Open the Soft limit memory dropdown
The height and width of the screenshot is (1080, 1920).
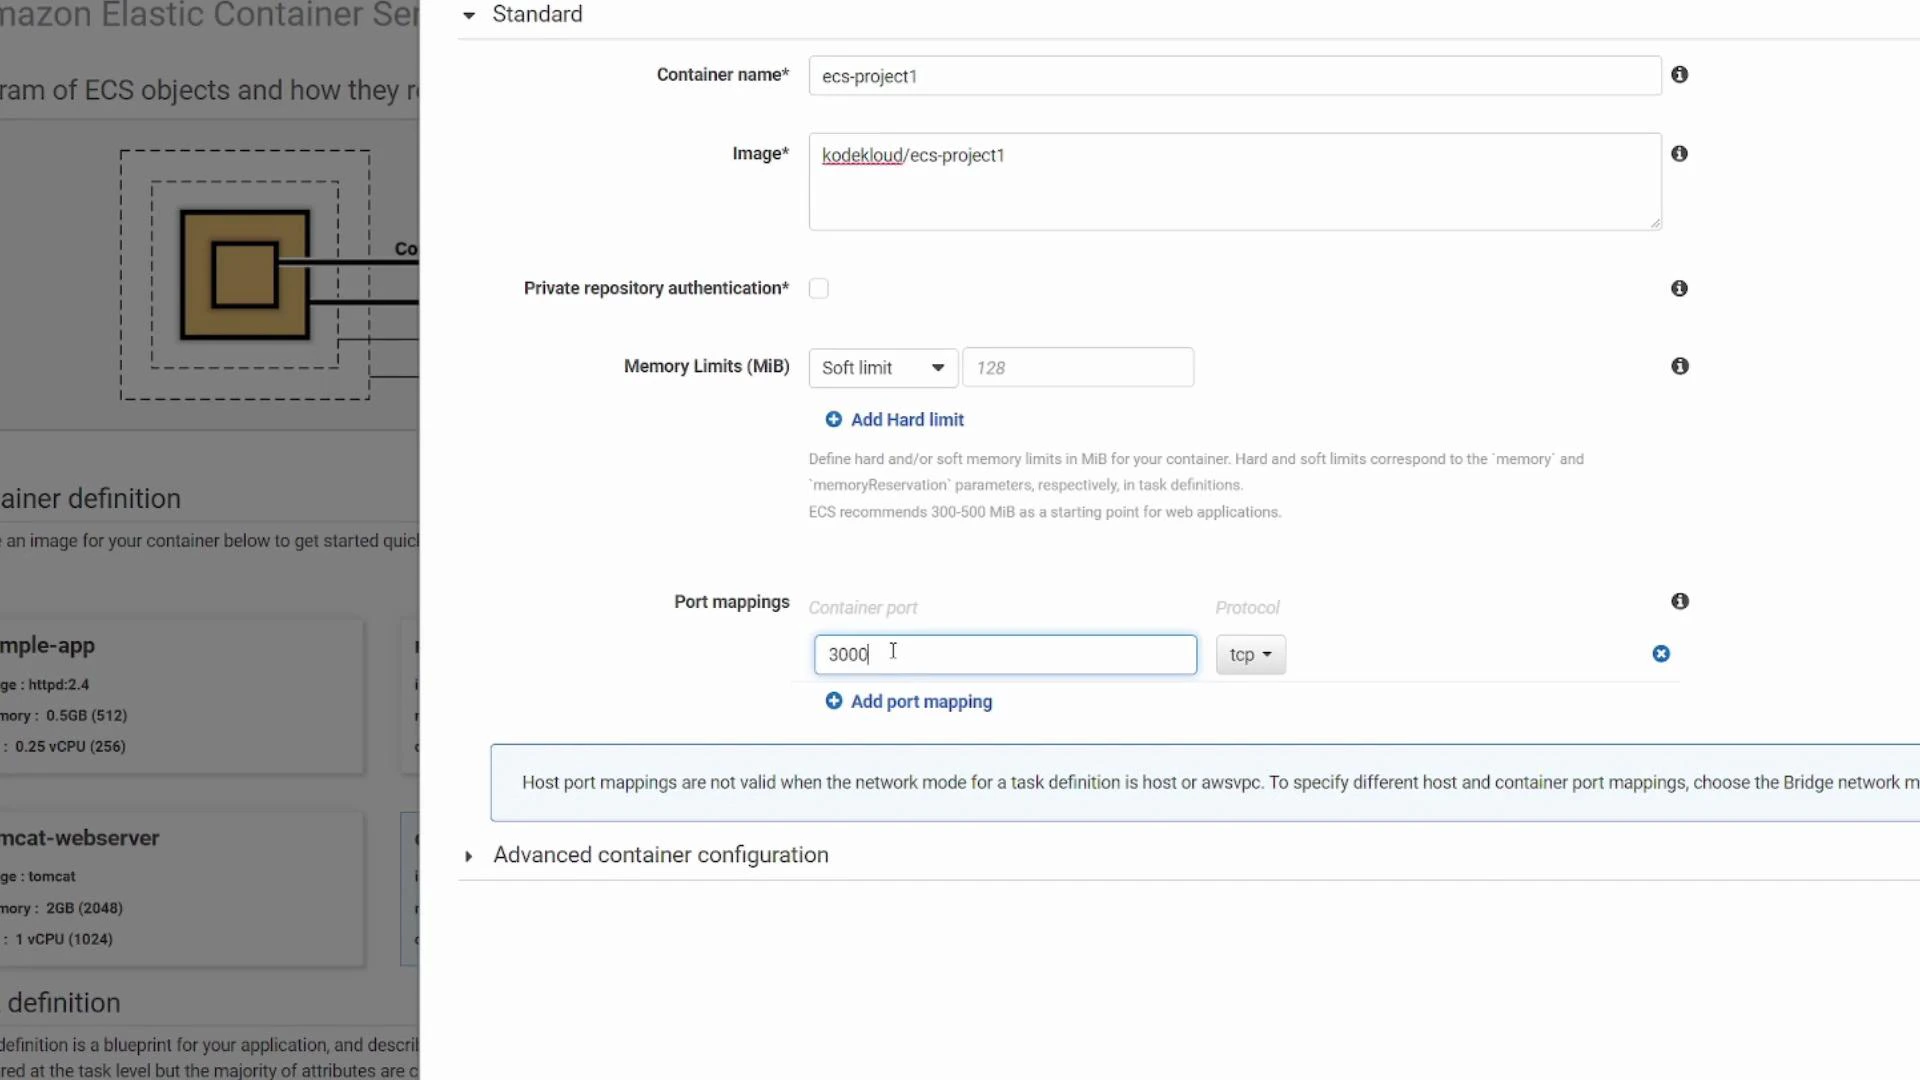coord(883,367)
